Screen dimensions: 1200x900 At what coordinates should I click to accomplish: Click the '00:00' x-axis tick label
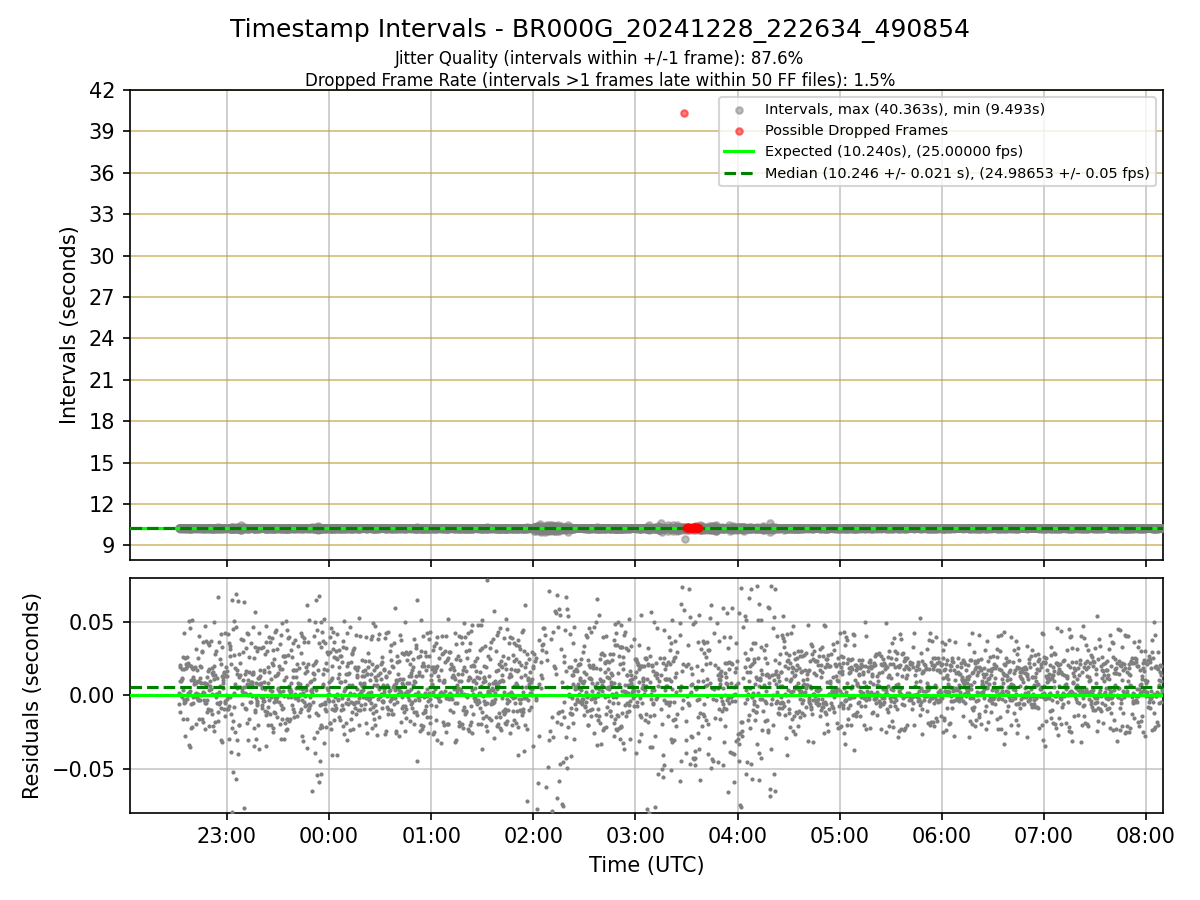point(328,835)
